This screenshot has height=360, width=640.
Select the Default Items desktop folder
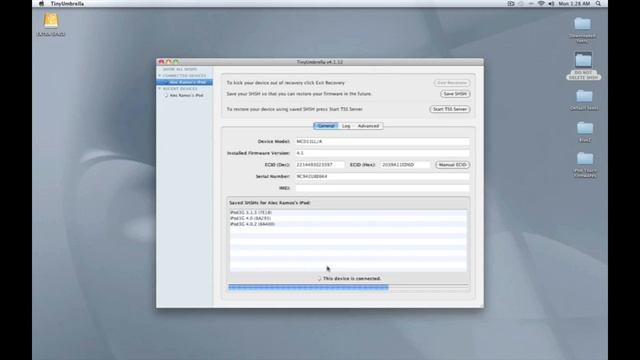point(584,97)
